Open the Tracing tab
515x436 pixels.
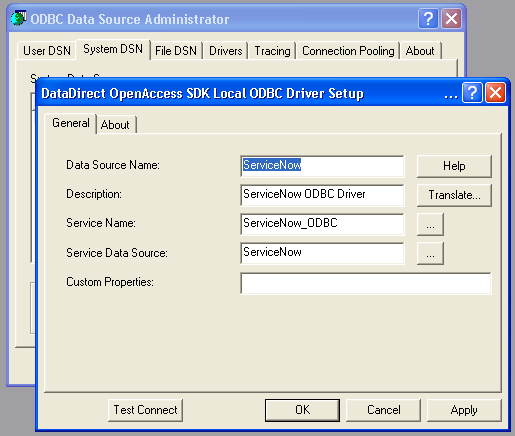(x=272, y=51)
